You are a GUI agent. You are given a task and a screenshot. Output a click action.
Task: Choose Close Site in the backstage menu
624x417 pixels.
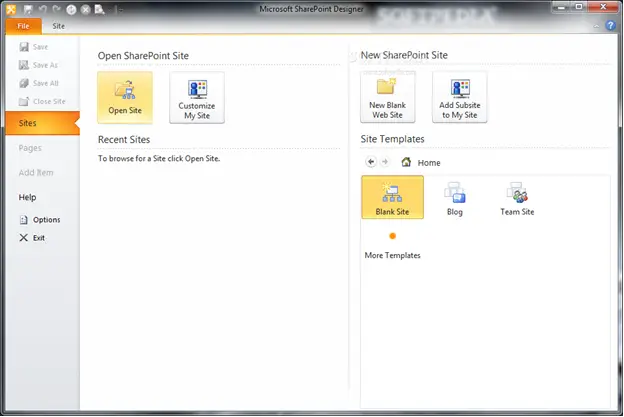pyautogui.click(x=49, y=101)
